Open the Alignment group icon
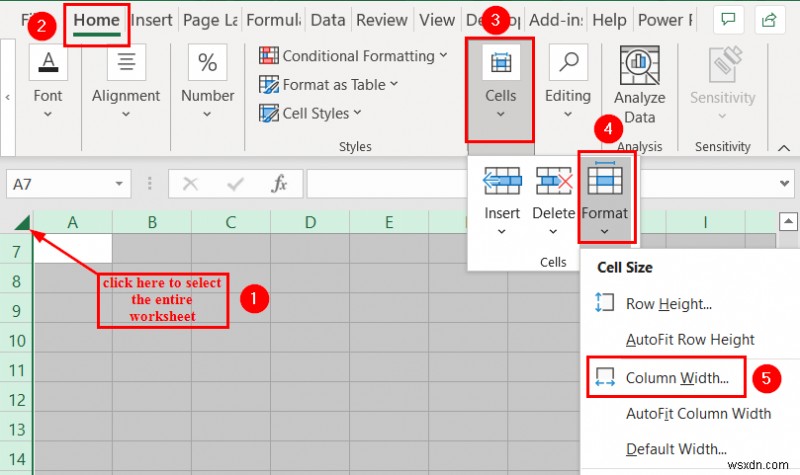 pyautogui.click(x=126, y=62)
